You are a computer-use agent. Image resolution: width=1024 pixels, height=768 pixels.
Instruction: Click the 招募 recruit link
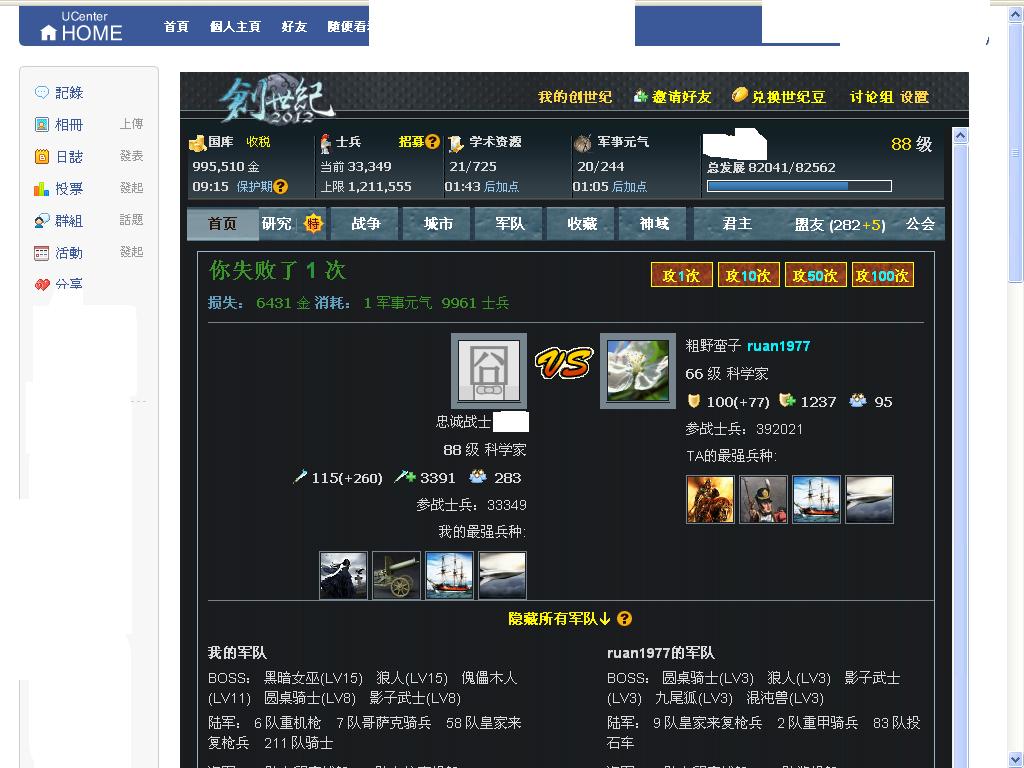[x=411, y=142]
